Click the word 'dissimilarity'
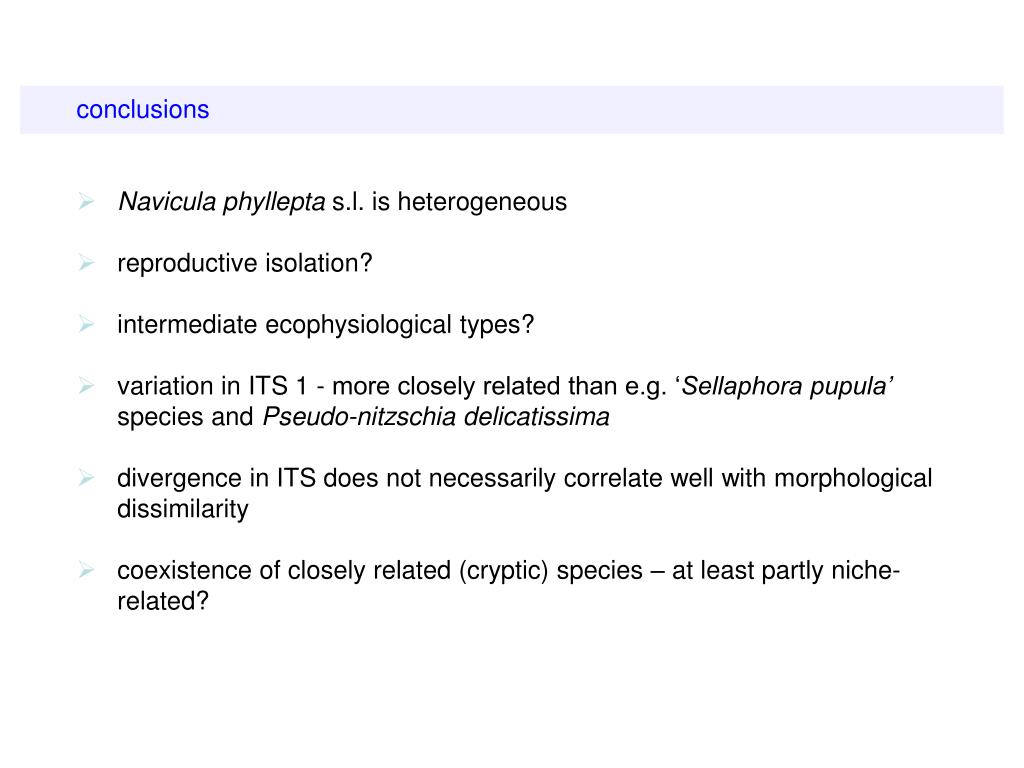The width and height of the screenshot is (1024, 768). pyautogui.click(x=183, y=509)
